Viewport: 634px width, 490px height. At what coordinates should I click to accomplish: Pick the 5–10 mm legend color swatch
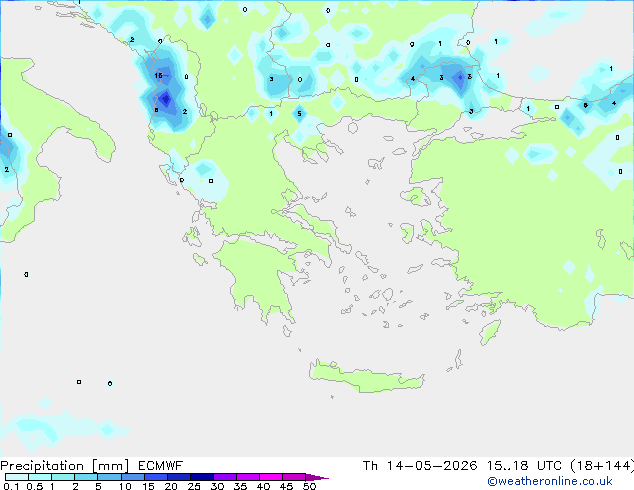pyautogui.click(x=109, y=477)
